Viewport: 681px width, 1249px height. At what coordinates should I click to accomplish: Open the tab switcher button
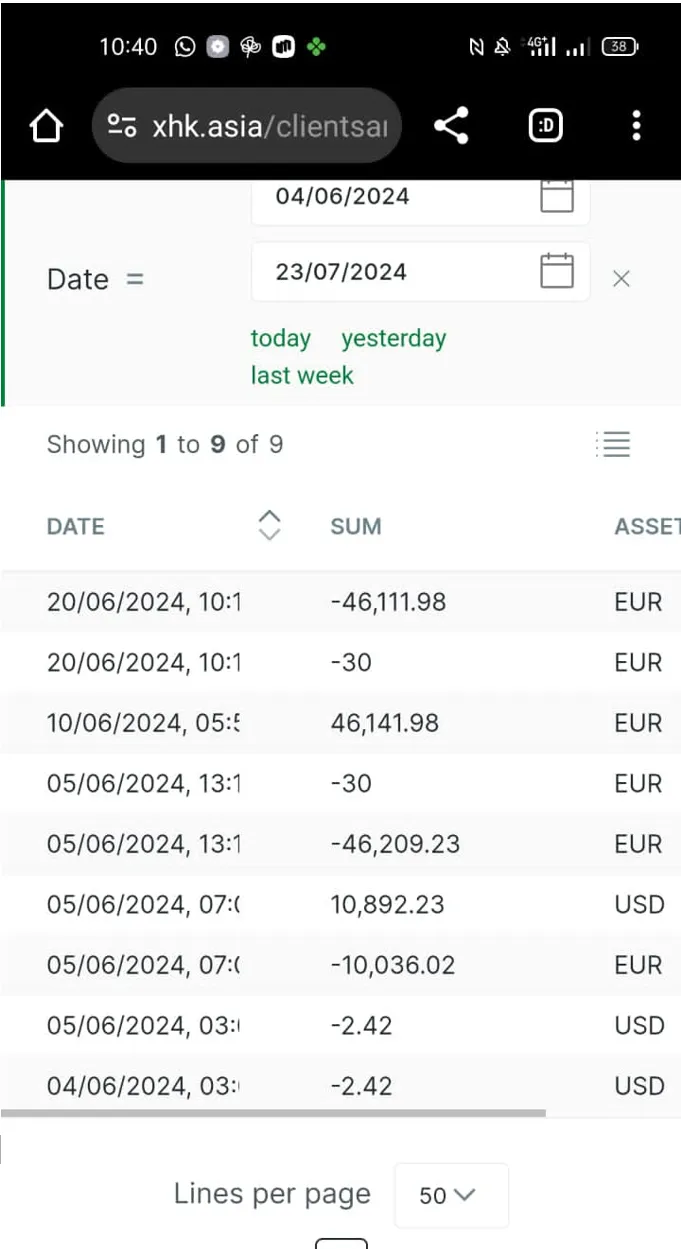point(545,126)
